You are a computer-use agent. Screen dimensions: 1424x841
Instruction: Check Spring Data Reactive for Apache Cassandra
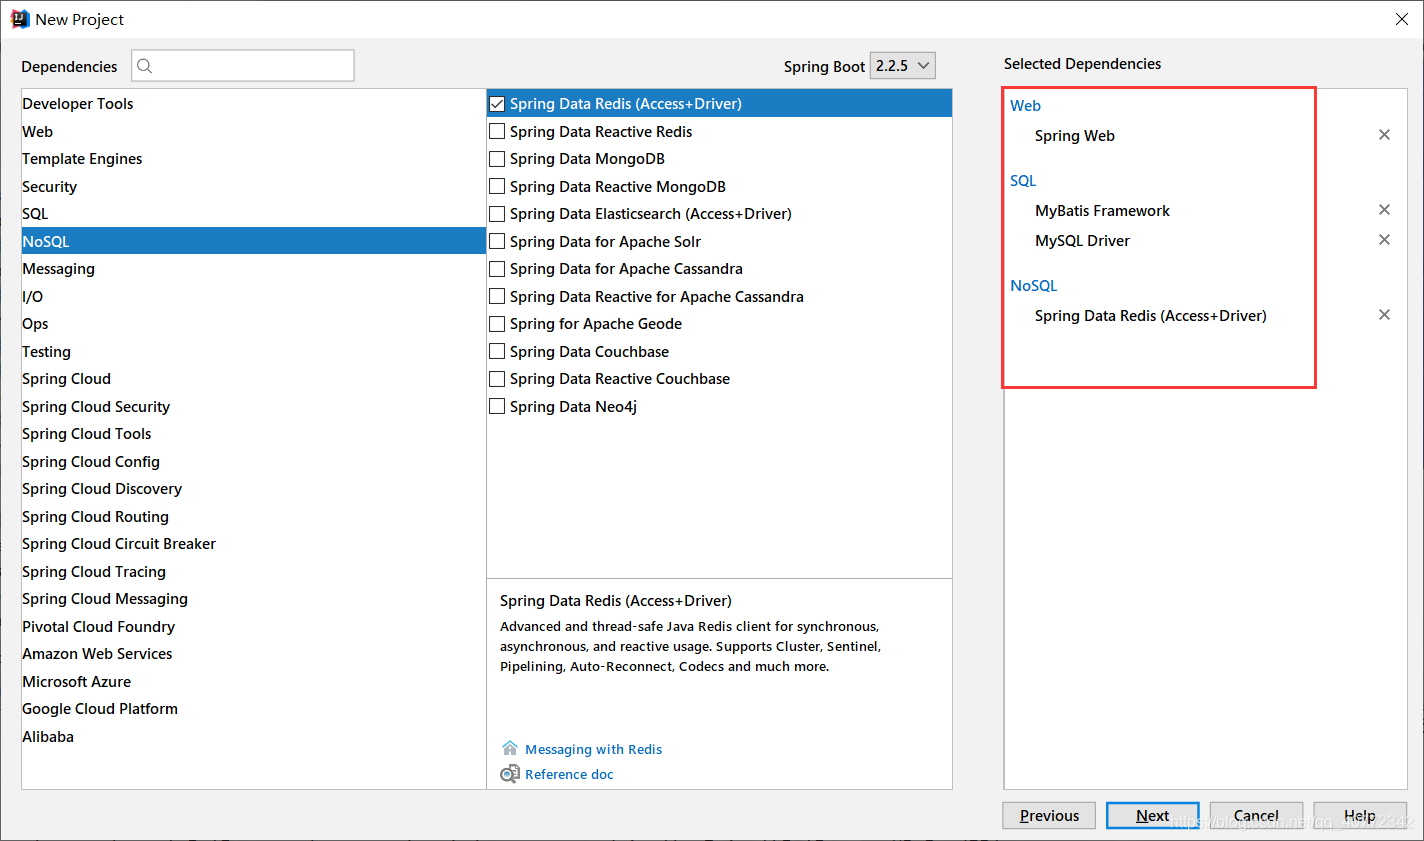click(497, 296)
